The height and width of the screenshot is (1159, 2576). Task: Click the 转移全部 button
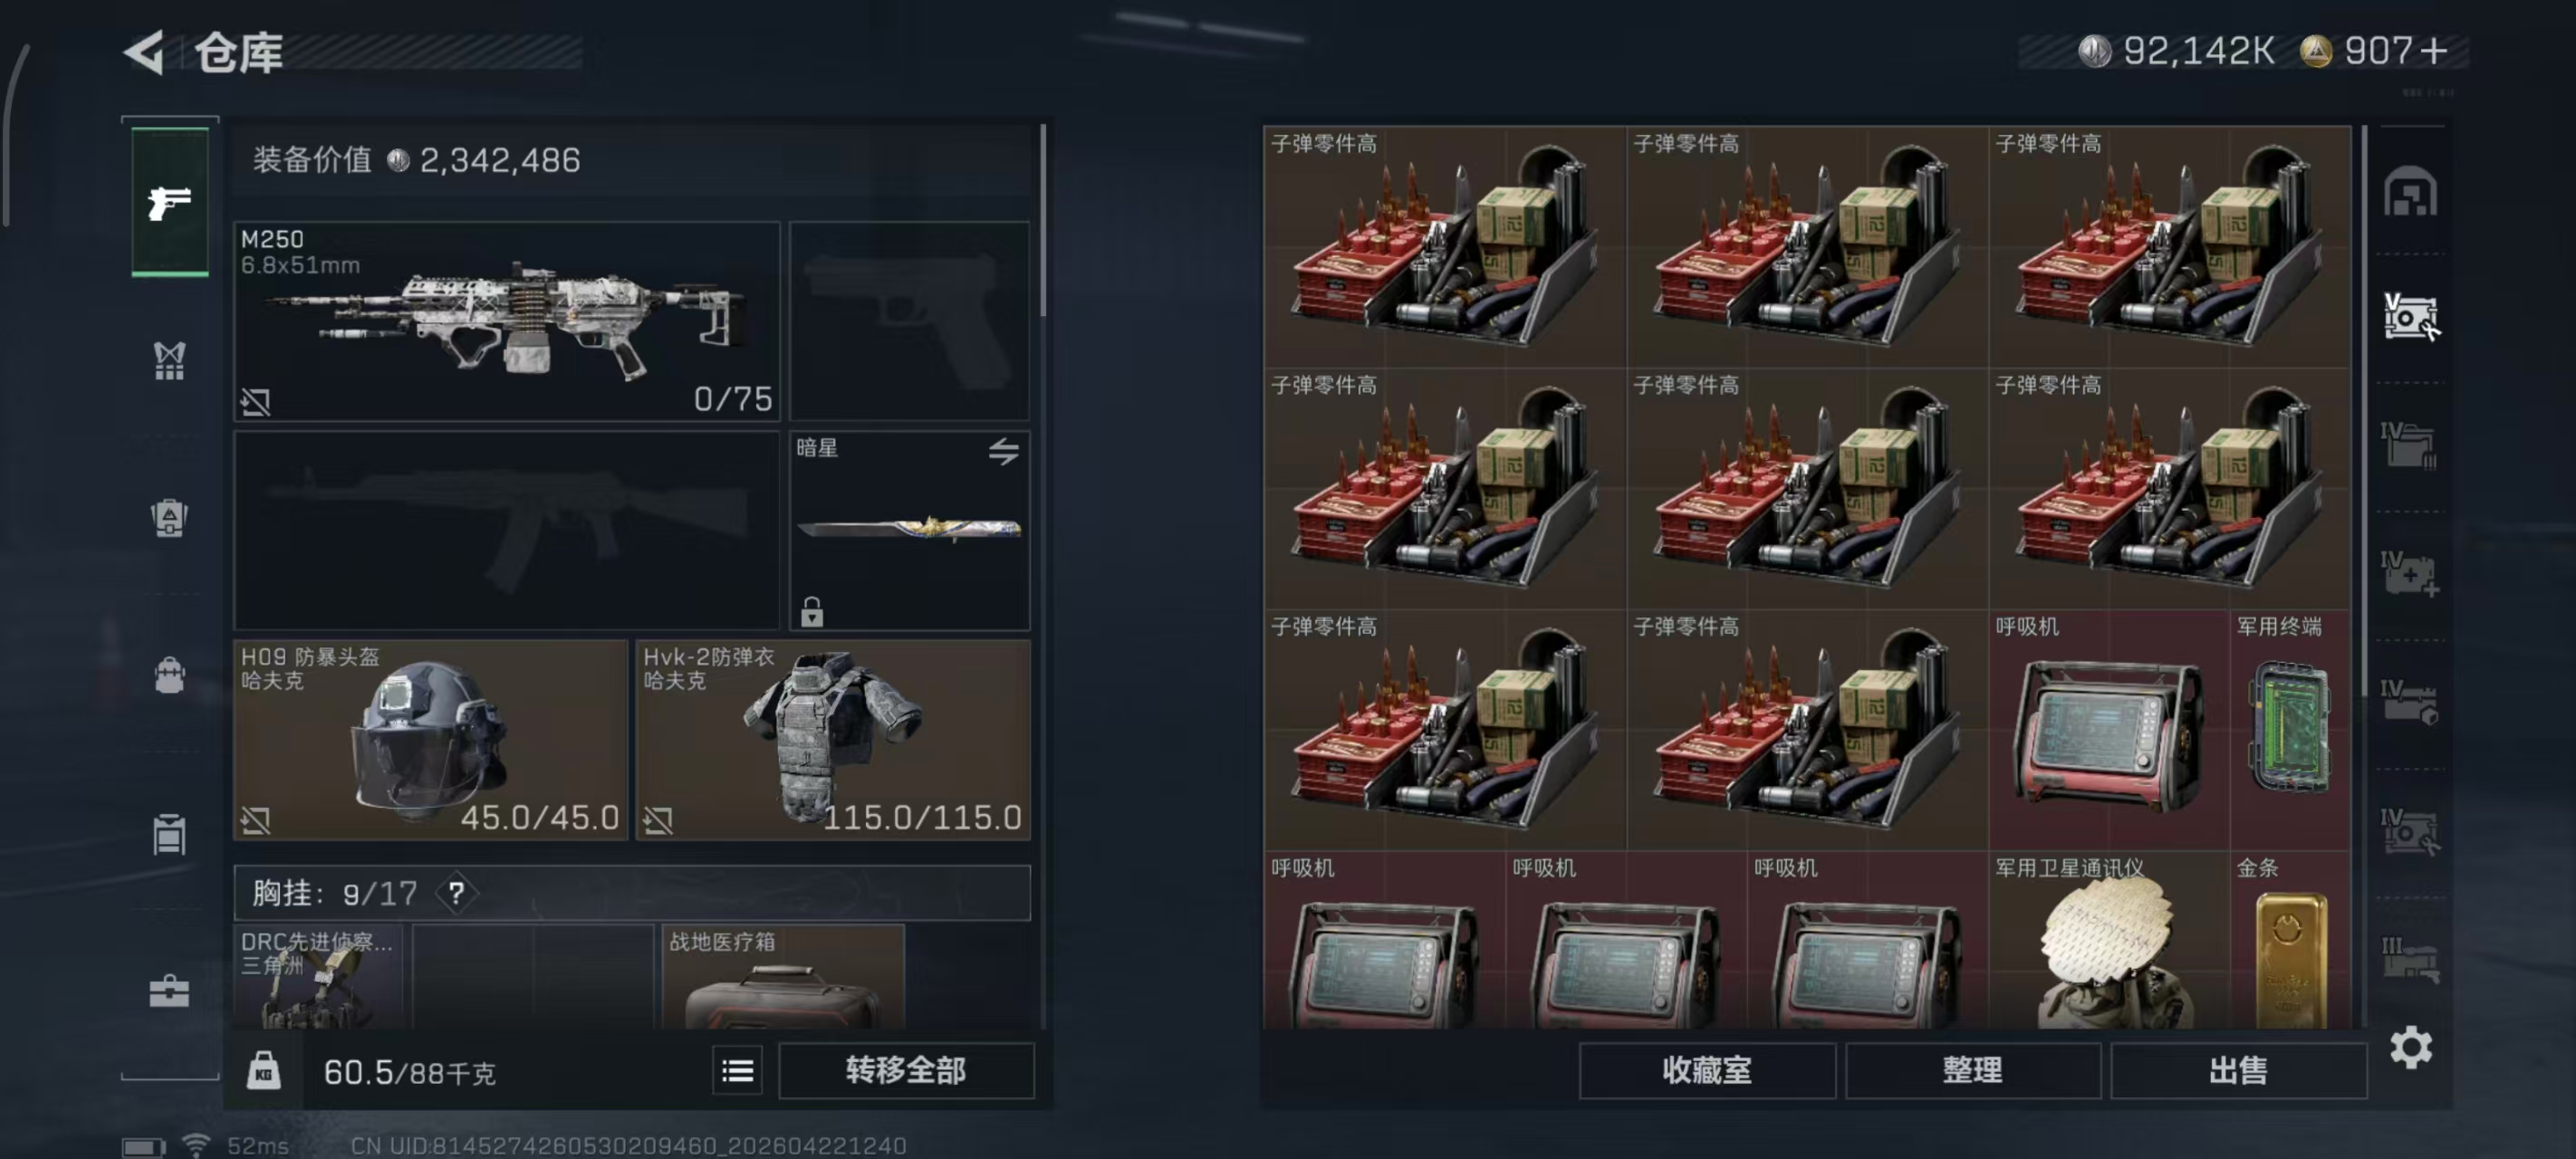pos(905,1071)
